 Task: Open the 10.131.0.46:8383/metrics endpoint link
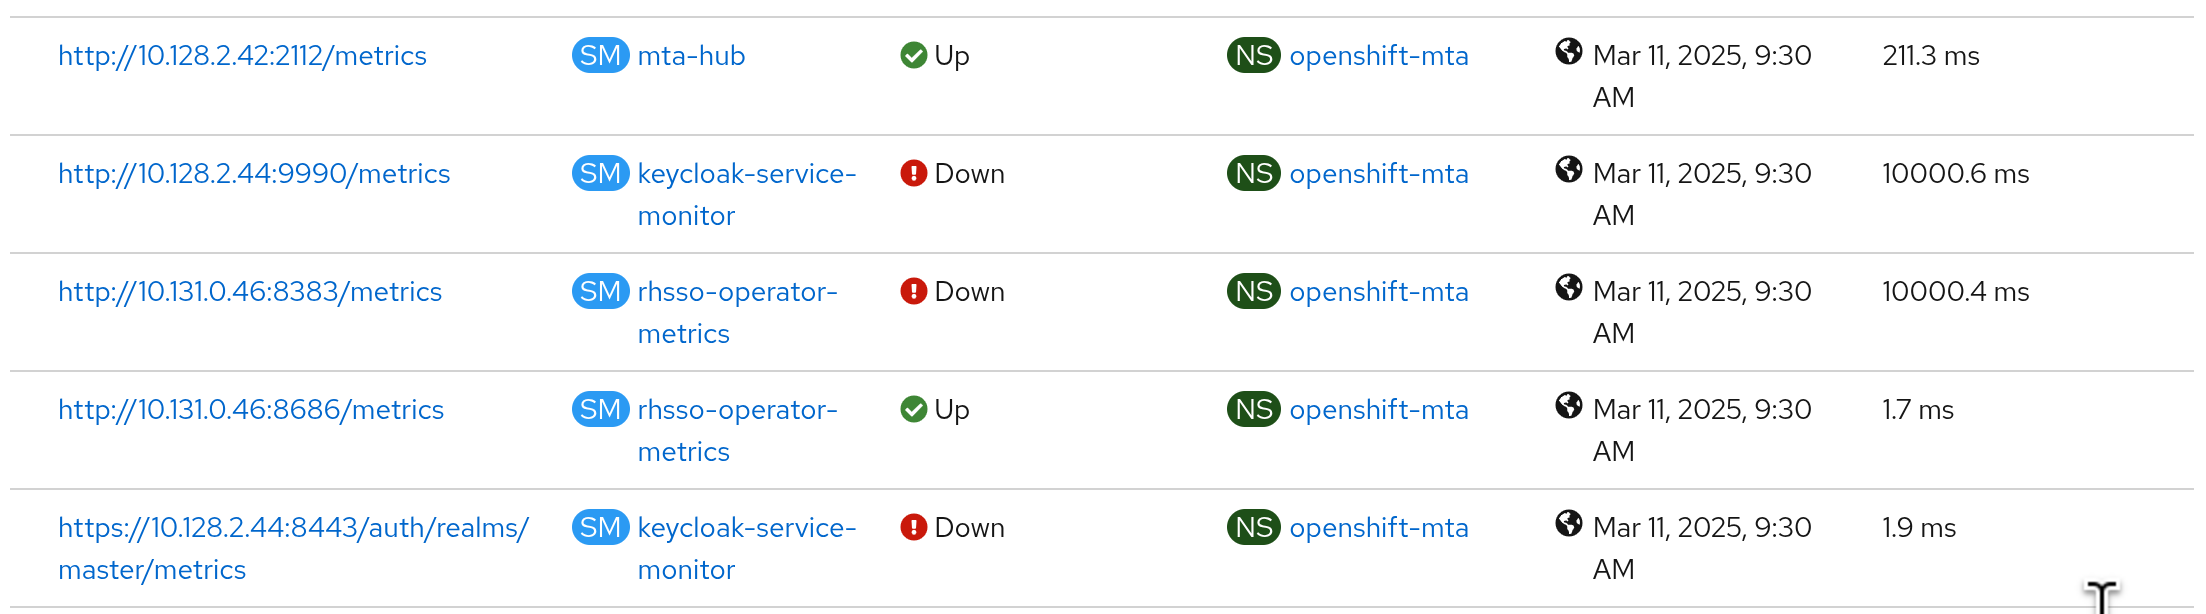pos(250,292)
